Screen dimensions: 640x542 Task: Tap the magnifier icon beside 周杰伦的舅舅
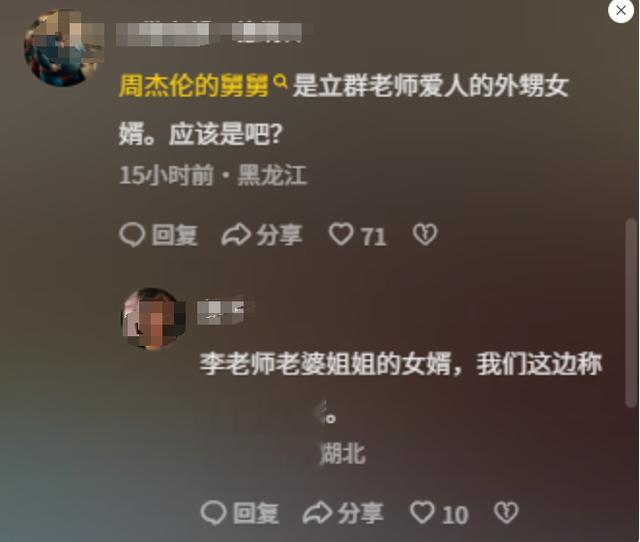[x=280, y=81]
